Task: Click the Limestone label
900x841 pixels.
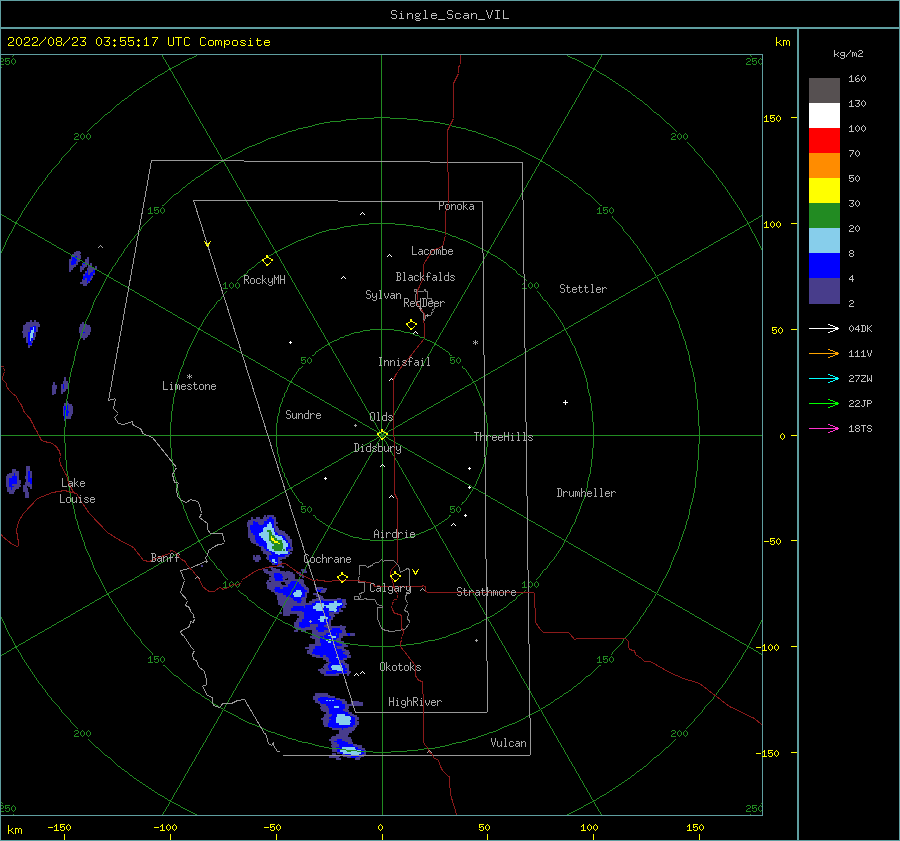Action: [x=189, y=386]
